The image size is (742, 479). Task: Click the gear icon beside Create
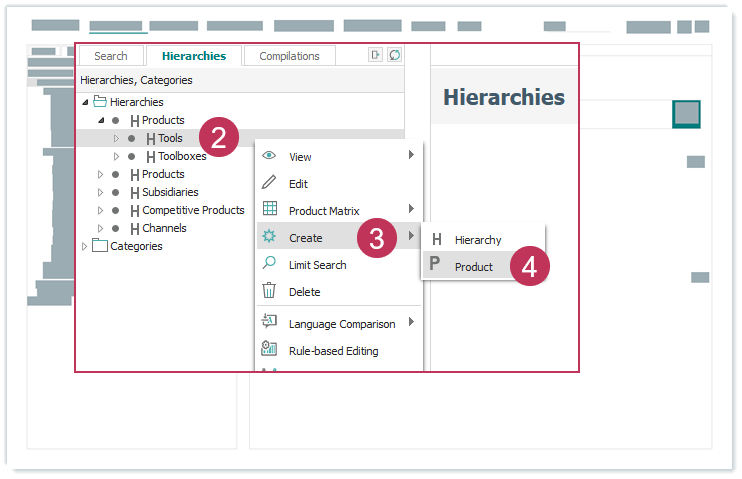269,237
